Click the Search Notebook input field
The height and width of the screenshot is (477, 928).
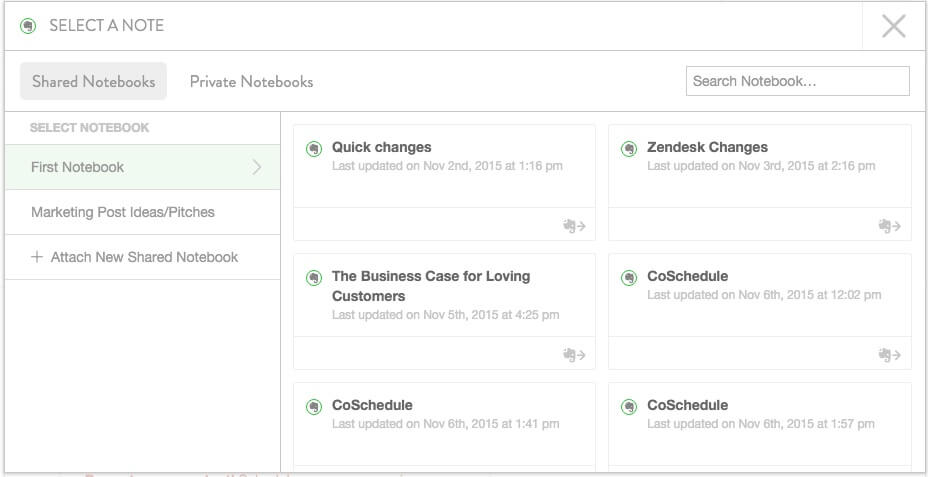click(x=798, y=81)
